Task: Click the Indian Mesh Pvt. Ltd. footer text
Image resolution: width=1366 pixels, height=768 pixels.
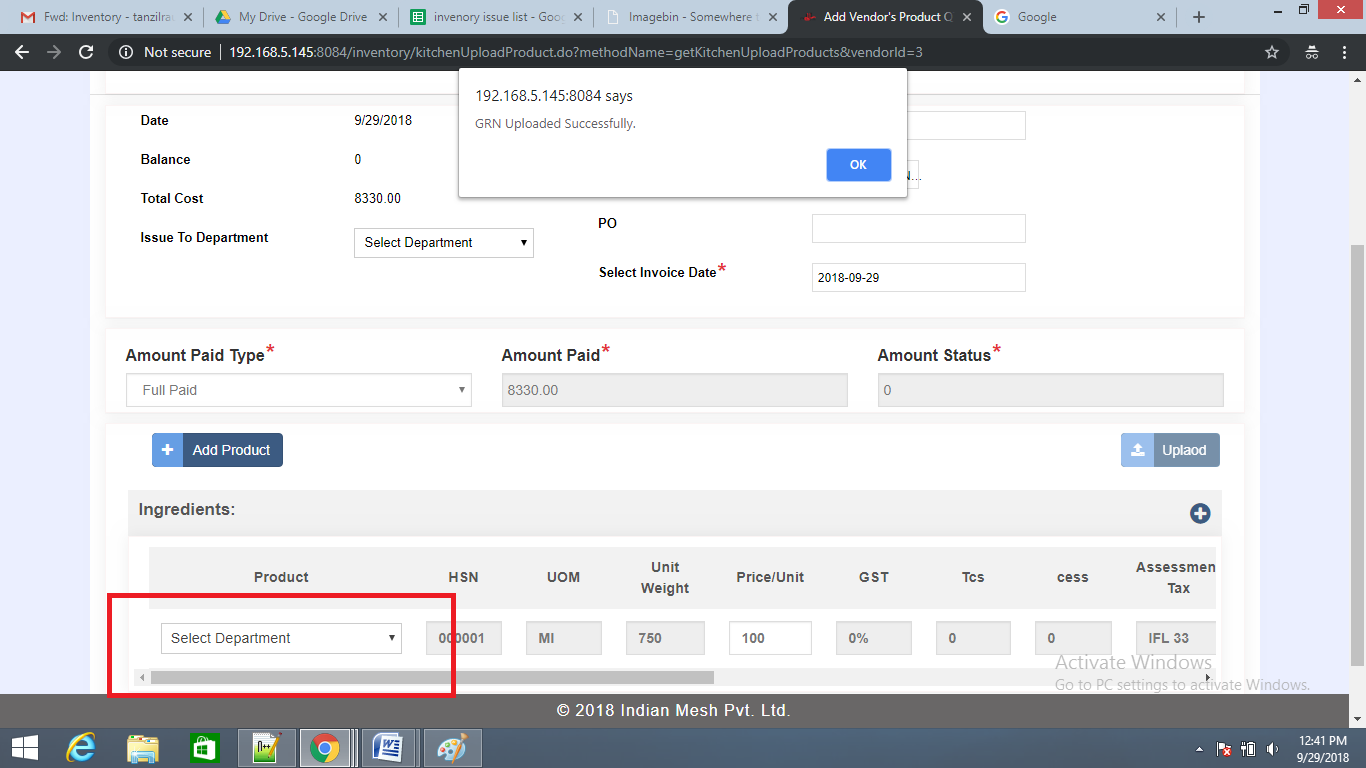Action: point(673,711)
